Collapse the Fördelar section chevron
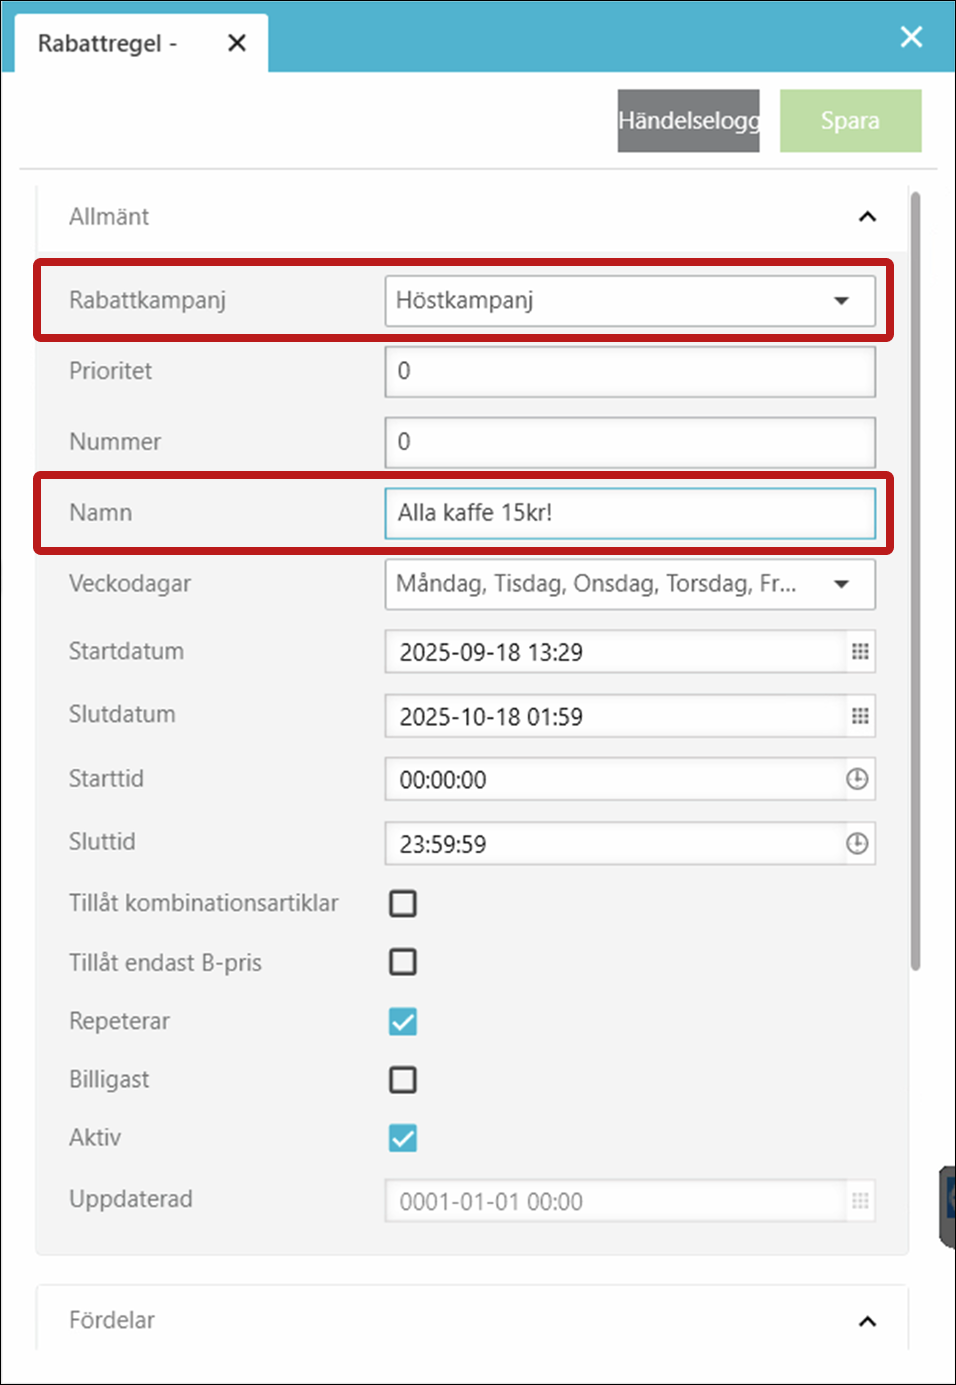 click(867, 1321)
